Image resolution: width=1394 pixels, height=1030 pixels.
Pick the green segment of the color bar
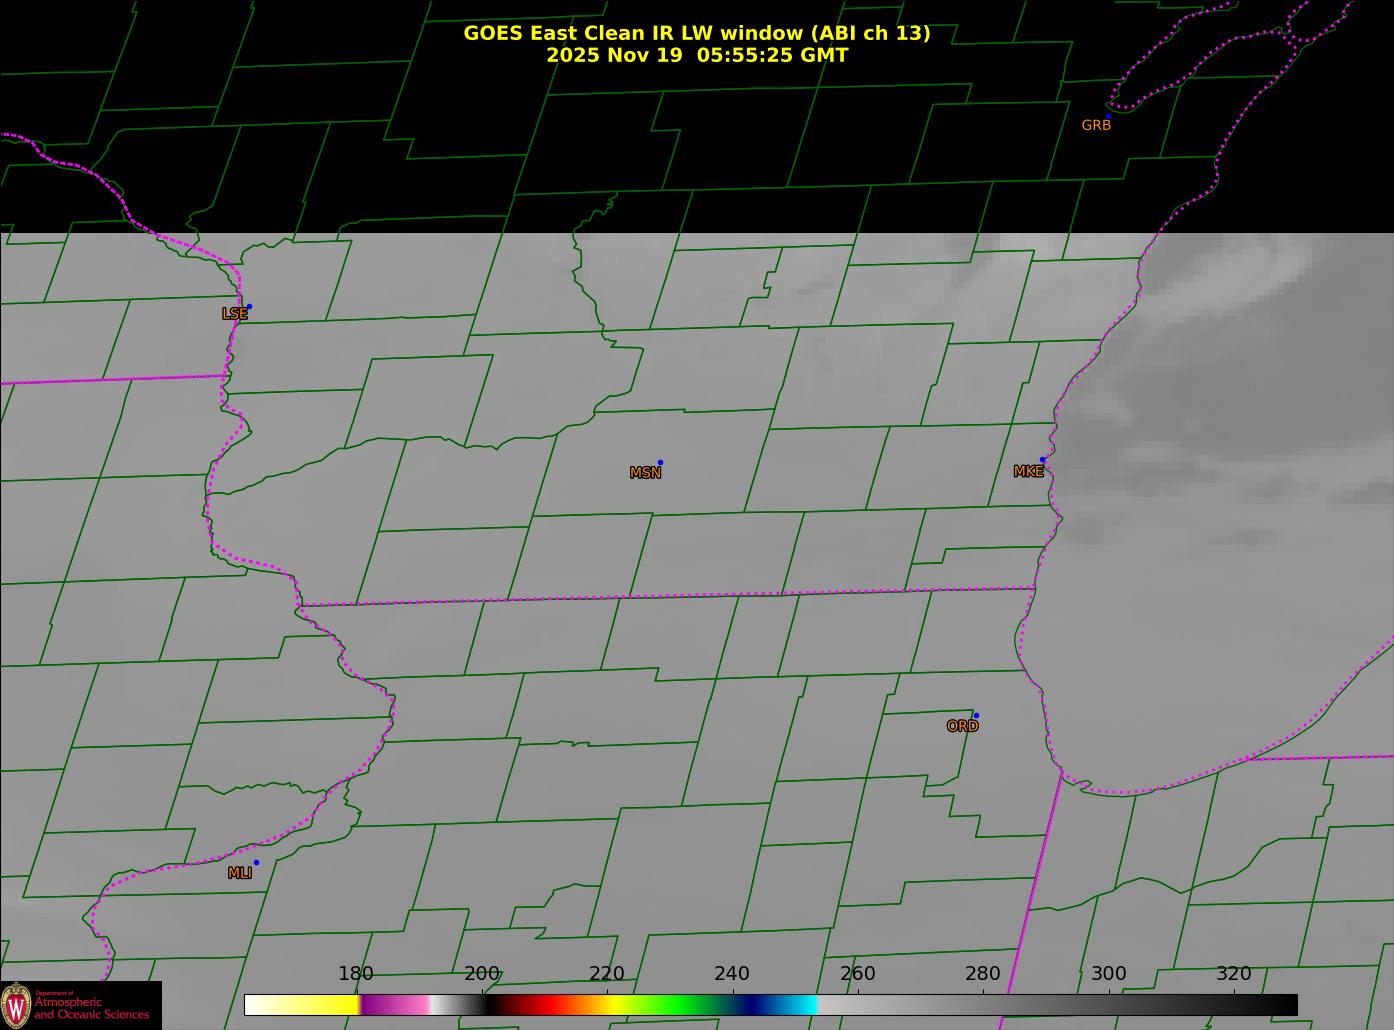click(x=680, y=1005)
